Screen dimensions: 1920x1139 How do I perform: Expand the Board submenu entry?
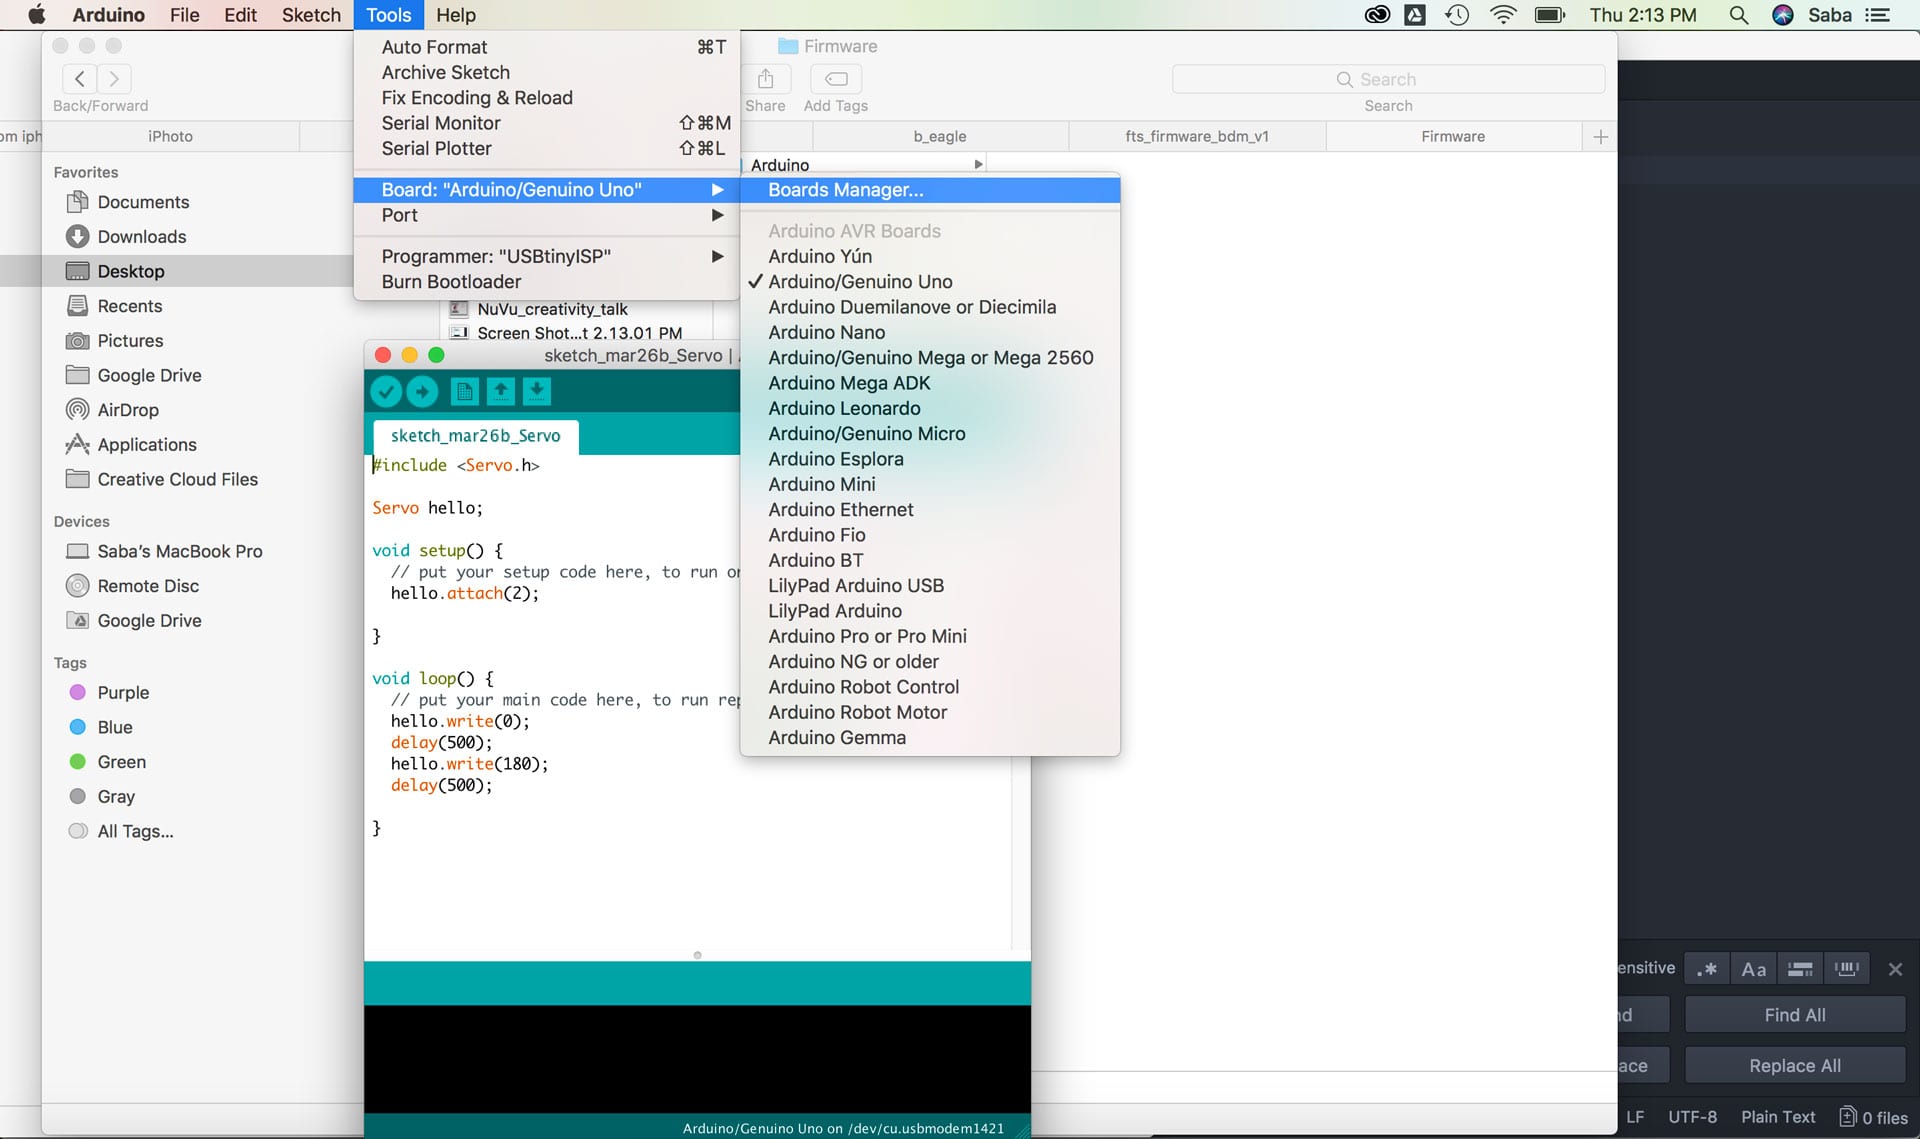[x=546, y=190]
